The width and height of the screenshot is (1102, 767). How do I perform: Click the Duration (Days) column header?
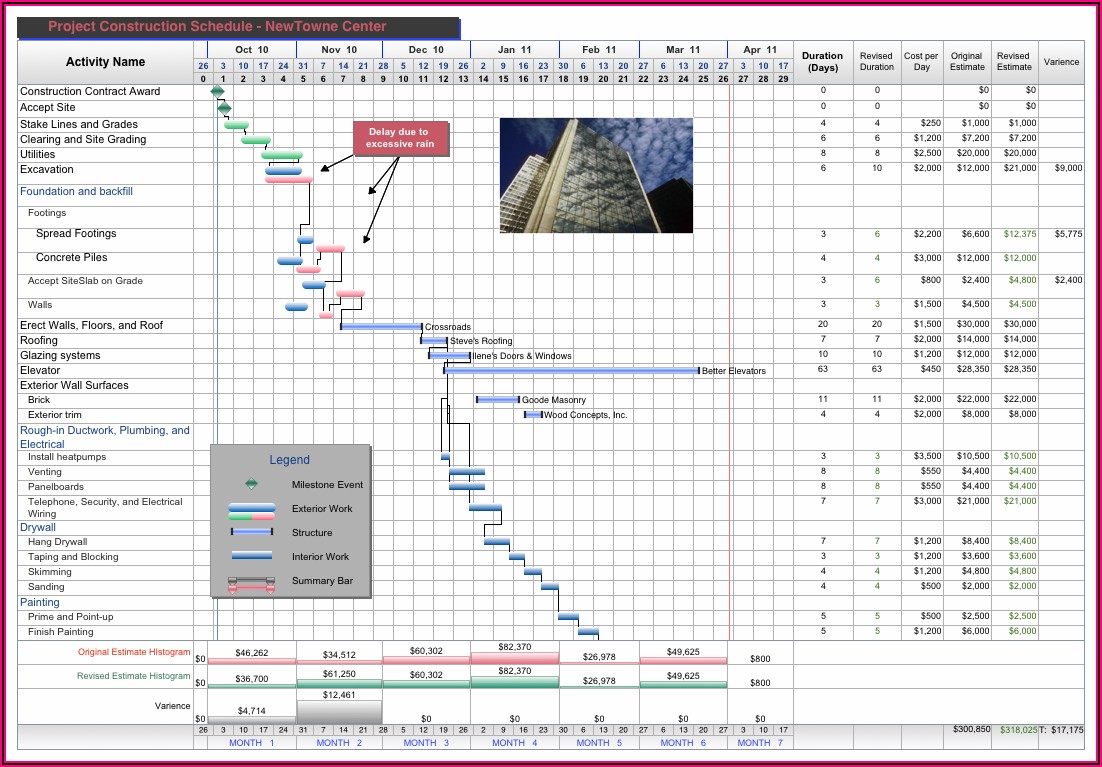pos(823,62)
